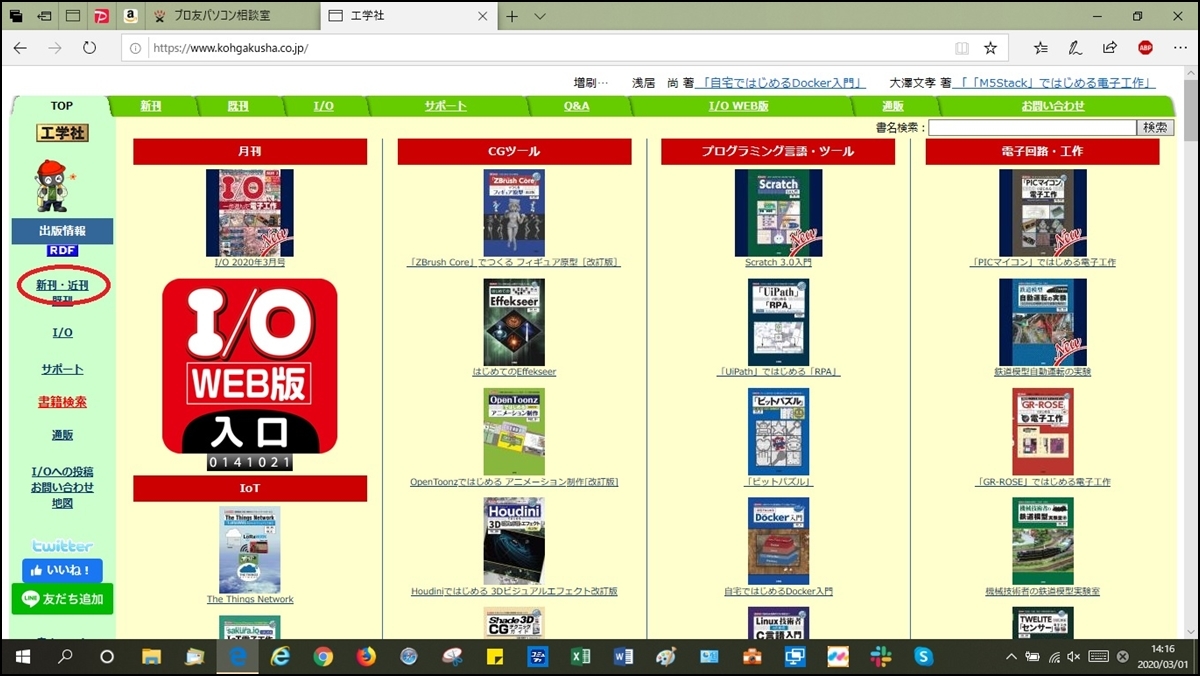Click the Share page icon
Viewport: 1200px width, 676px height.
pos(1110,48)
